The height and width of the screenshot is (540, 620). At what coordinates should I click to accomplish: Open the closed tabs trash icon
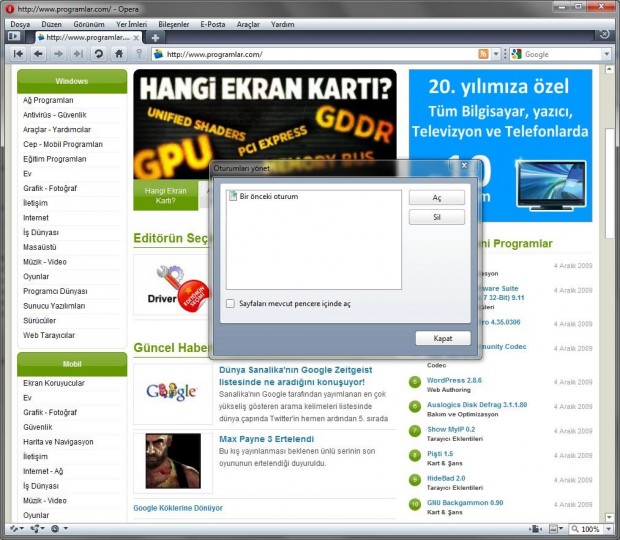[604, 35]
